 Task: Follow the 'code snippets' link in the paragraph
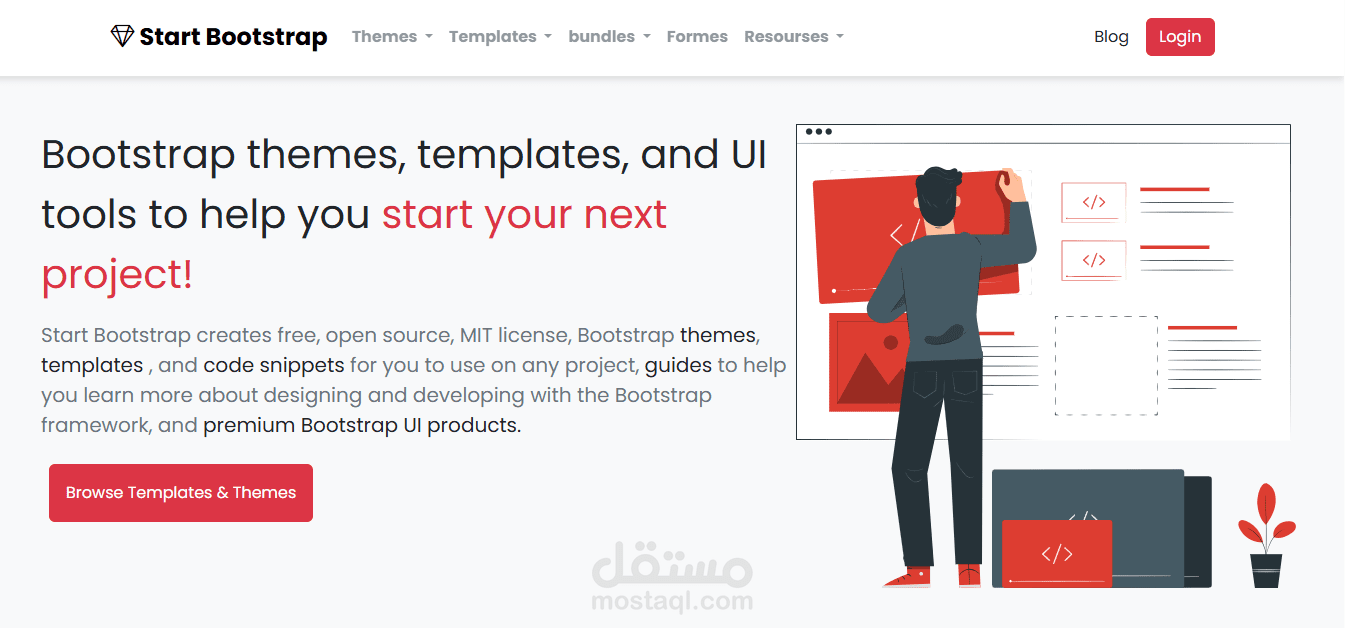274,364
